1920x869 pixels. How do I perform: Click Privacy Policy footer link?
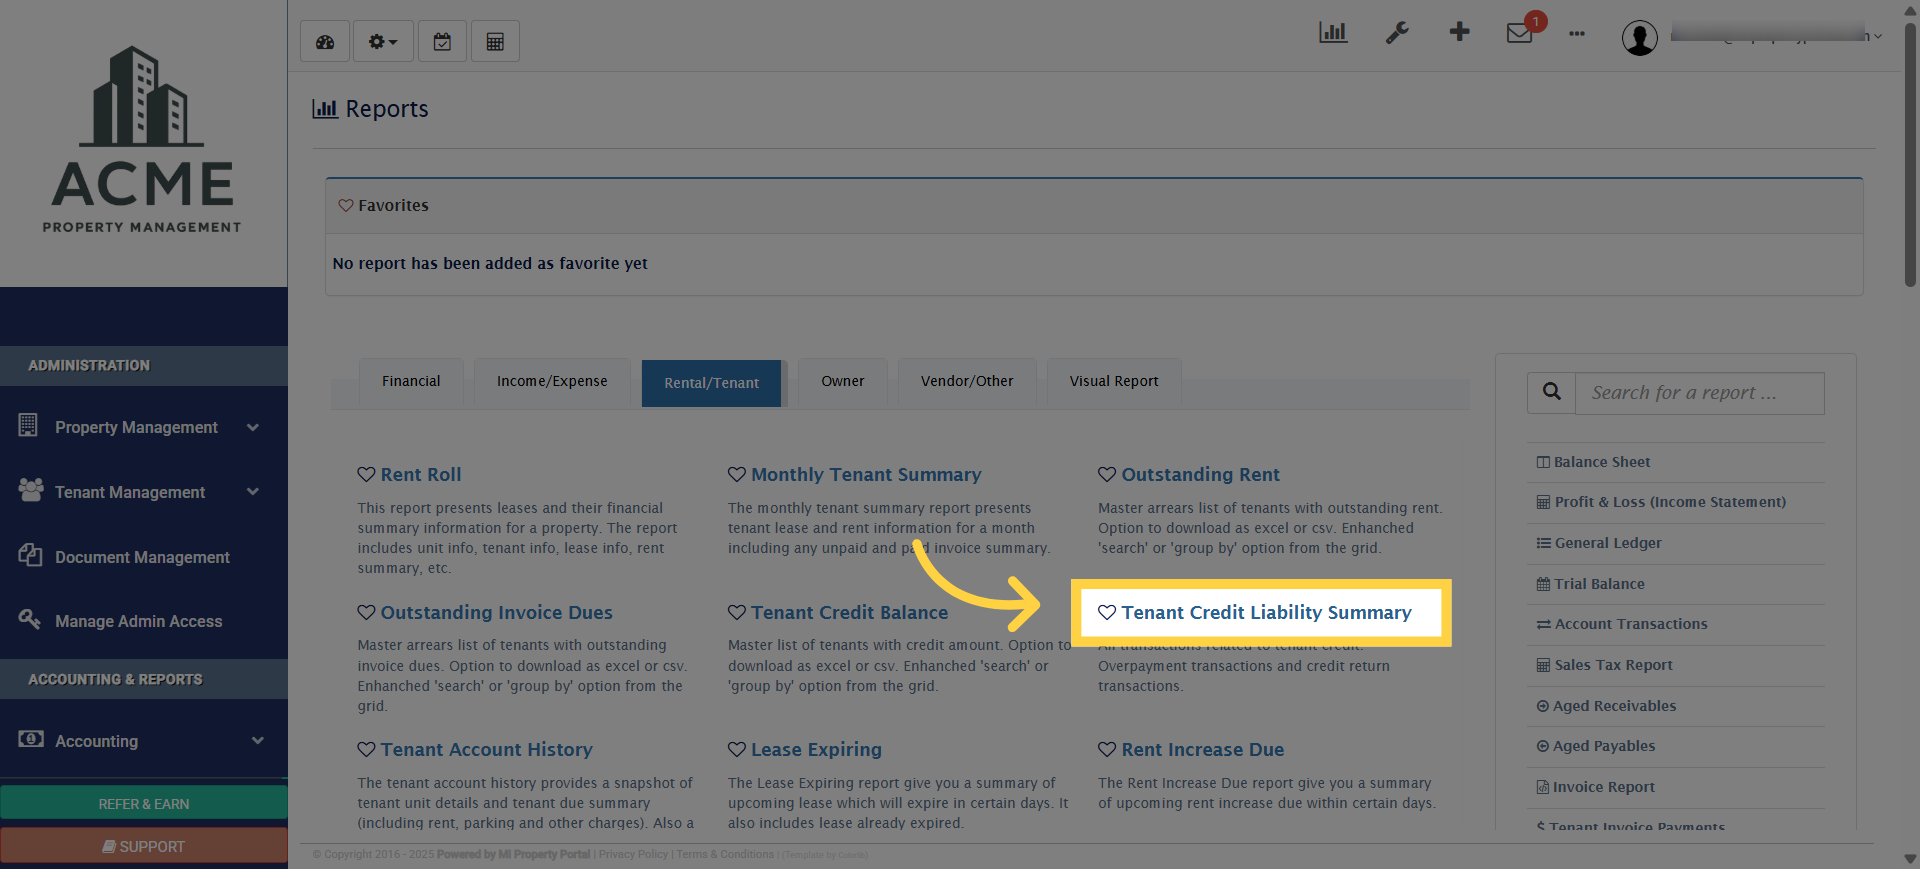pyautogui.click(x=633, y=854)
